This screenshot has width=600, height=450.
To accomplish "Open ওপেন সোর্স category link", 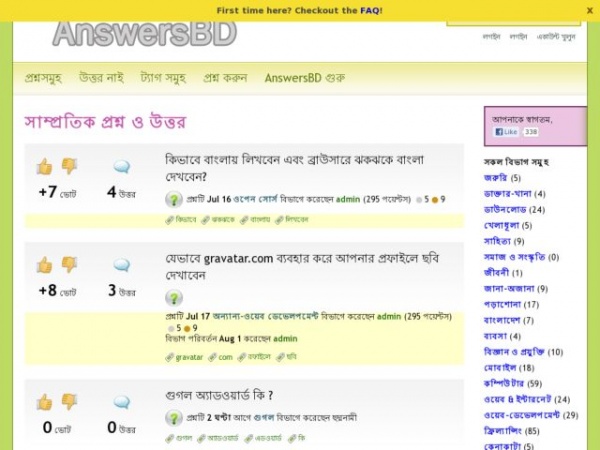I will (x=255, y=199).
